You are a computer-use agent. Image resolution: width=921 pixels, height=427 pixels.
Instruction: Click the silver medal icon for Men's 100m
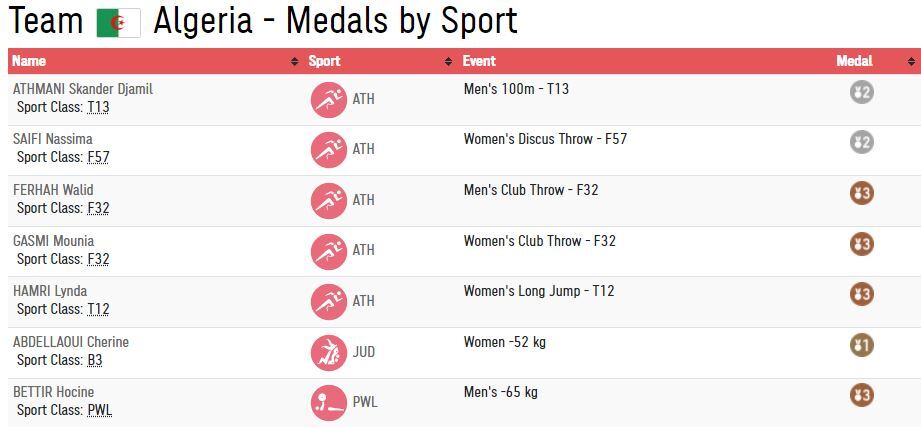pyautogui.click(x=861, y=92)
